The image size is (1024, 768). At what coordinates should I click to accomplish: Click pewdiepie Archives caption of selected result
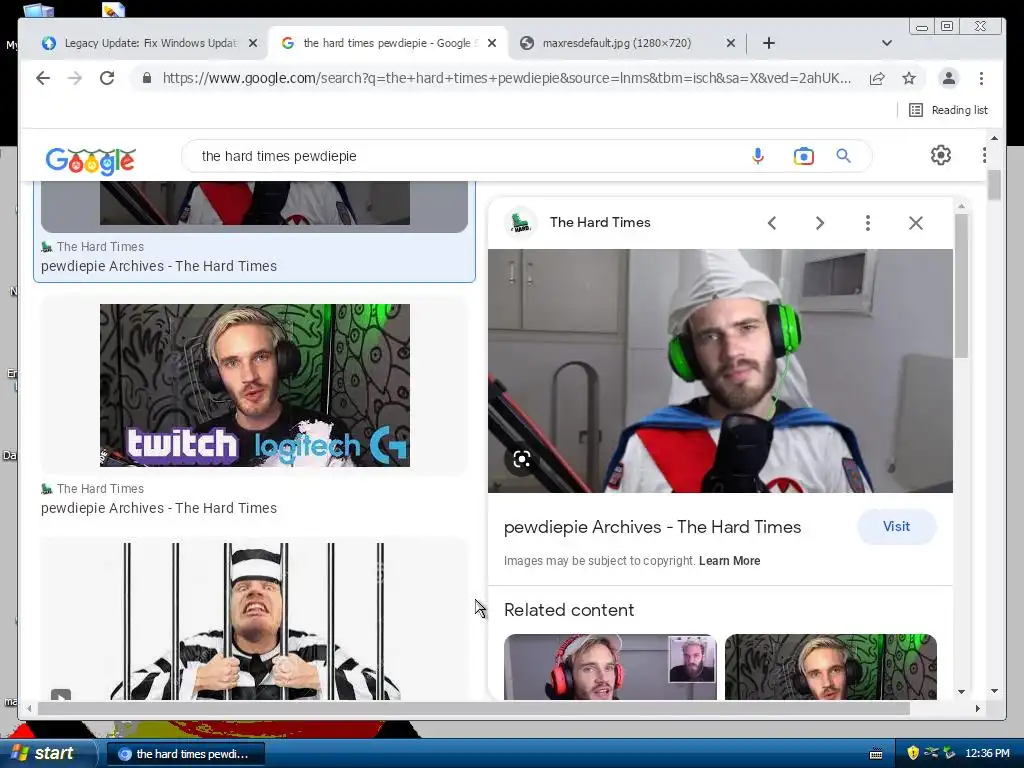pos(159,266)
